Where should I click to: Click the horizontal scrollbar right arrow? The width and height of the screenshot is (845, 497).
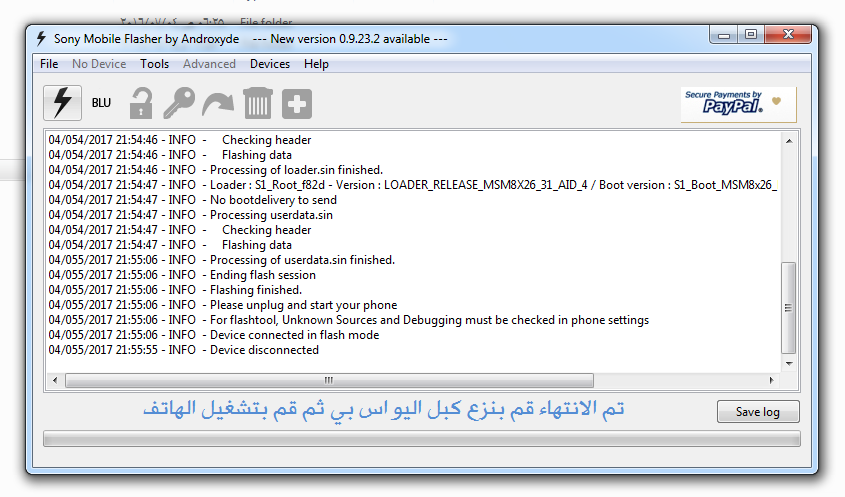coord(772,381)
